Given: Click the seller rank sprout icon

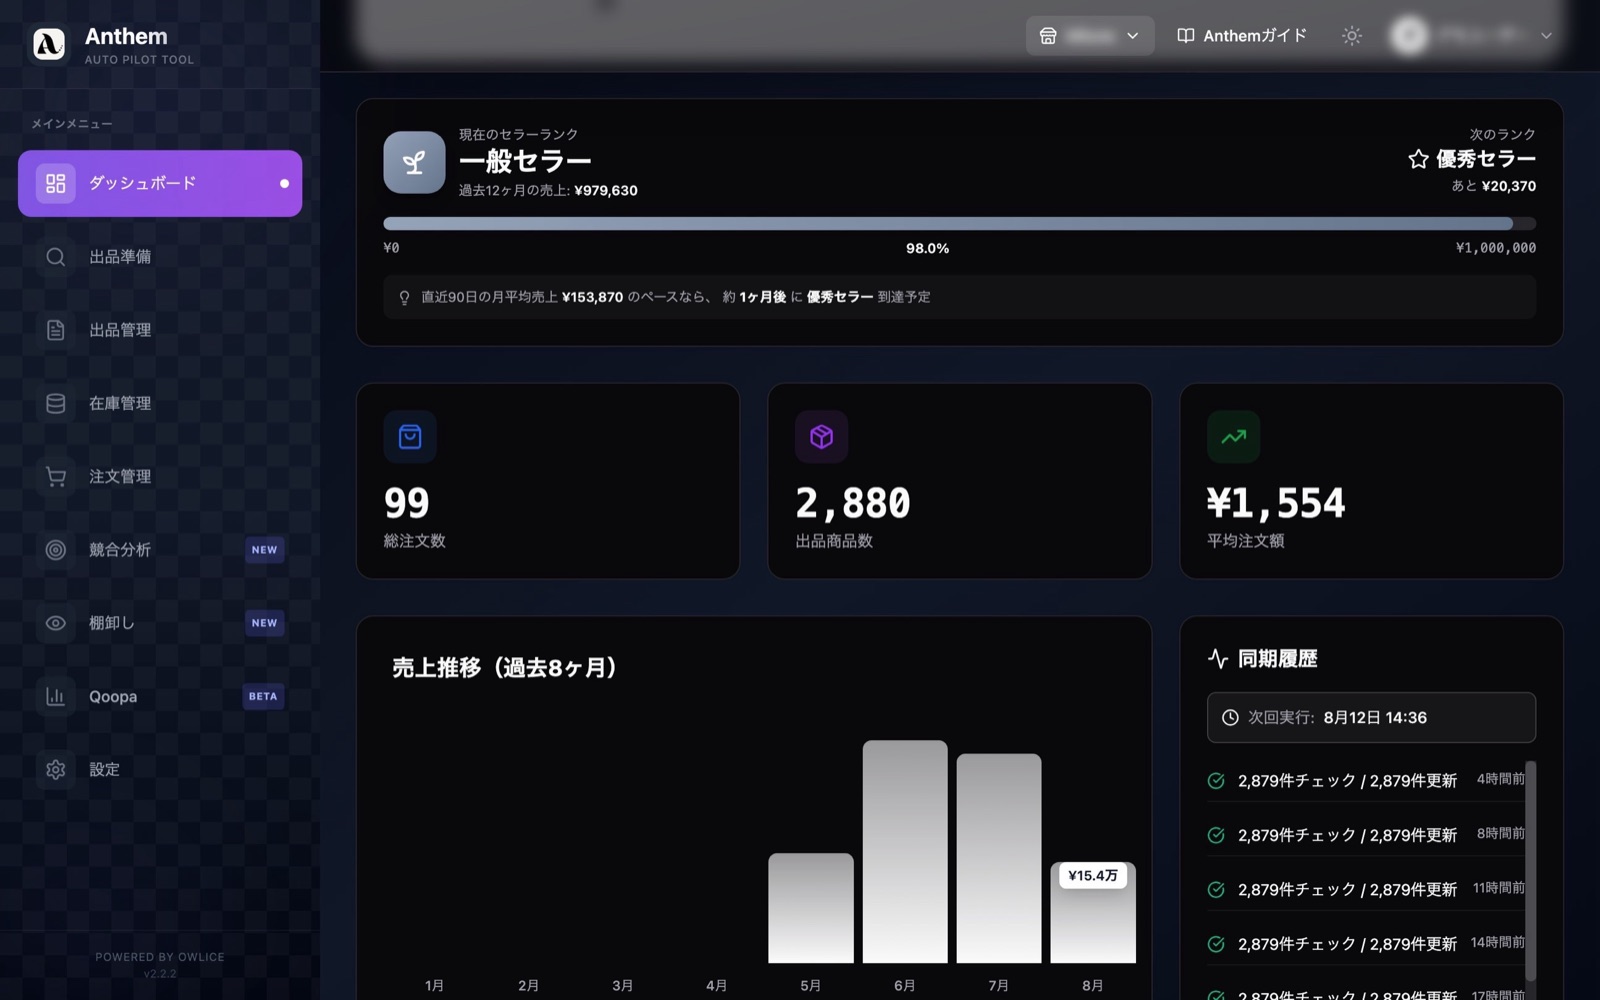Looking at the screenshot, I should coord(414,162).
